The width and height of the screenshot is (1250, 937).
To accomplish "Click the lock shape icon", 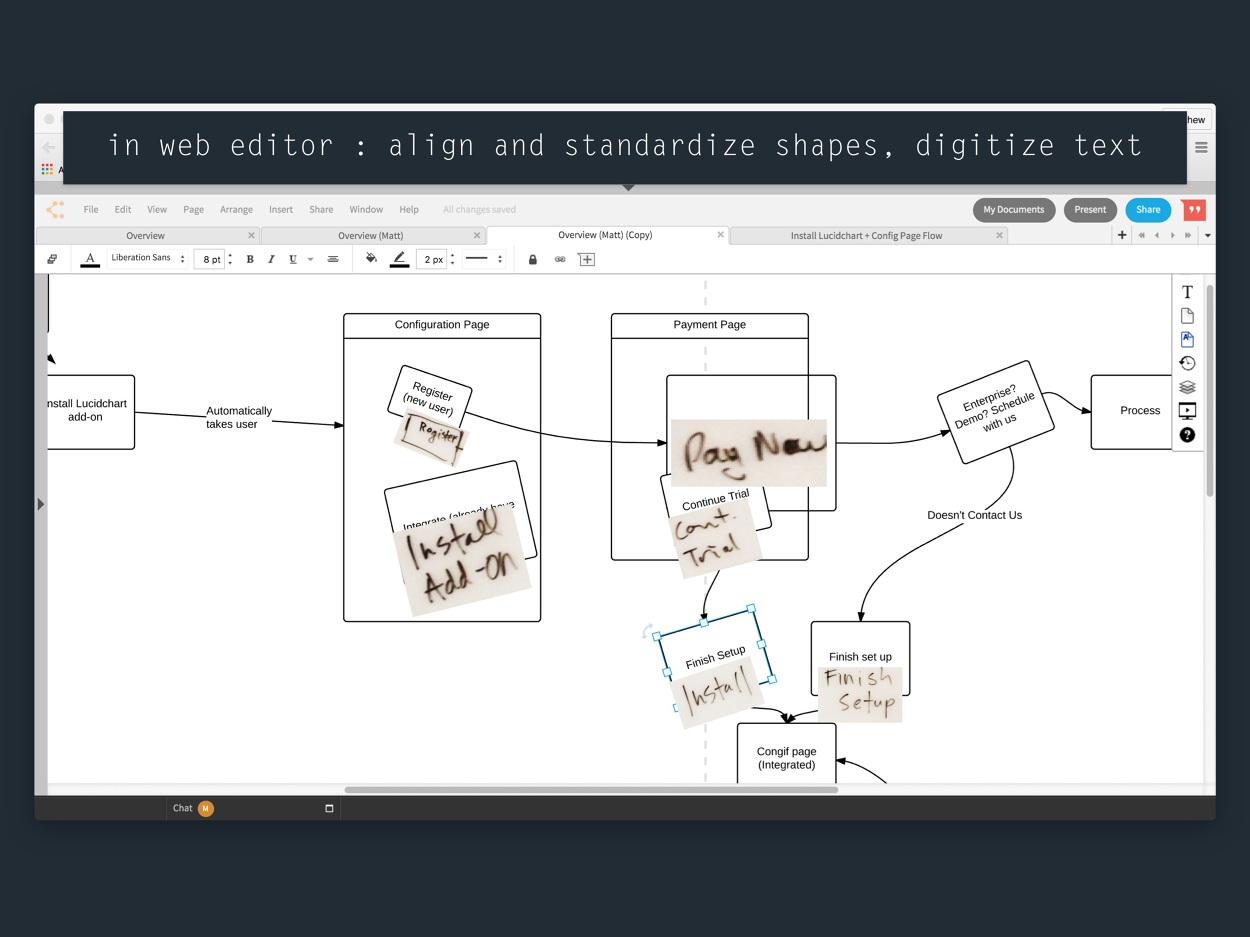I will [x=532, y=259].
